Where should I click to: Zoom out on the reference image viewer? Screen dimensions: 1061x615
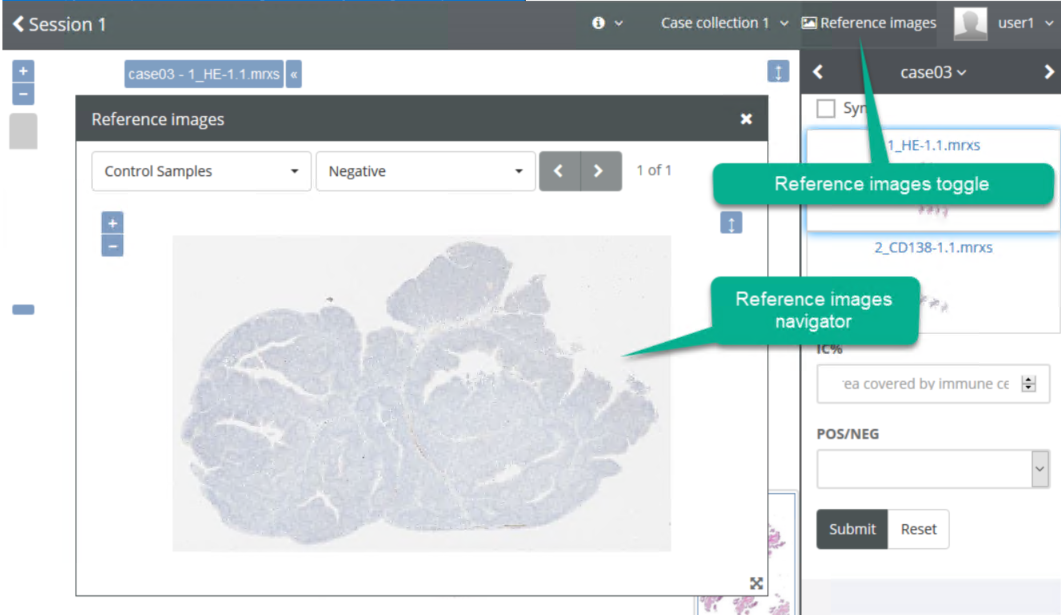[113, 246]
